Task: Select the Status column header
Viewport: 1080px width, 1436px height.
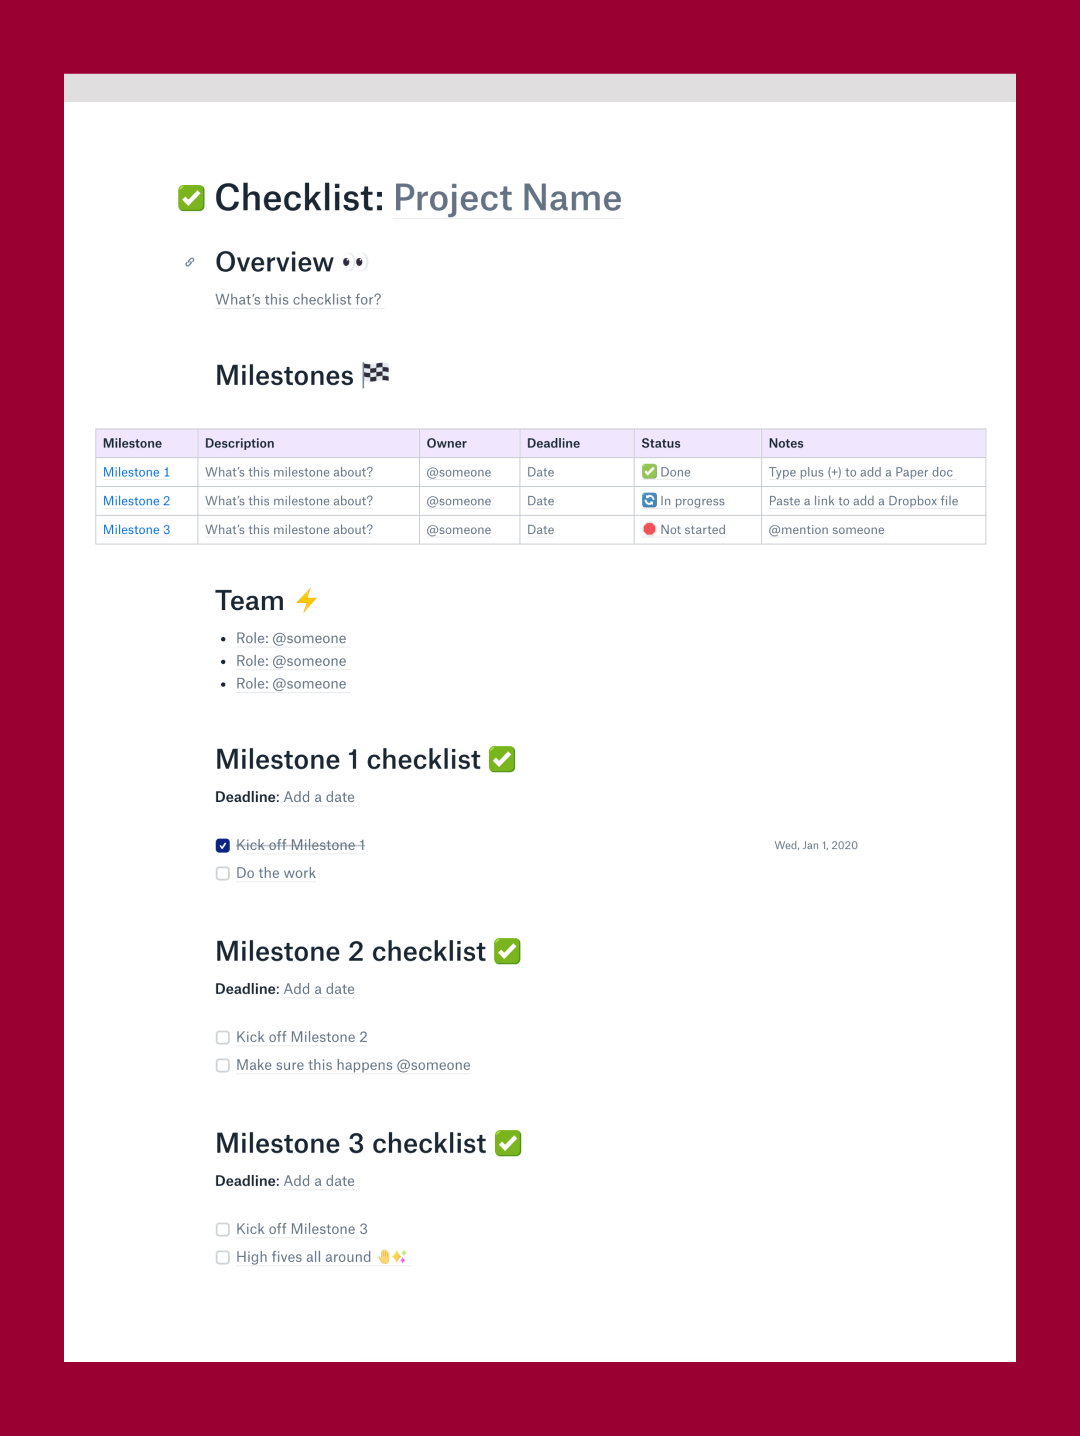Action: click(661, 443)
